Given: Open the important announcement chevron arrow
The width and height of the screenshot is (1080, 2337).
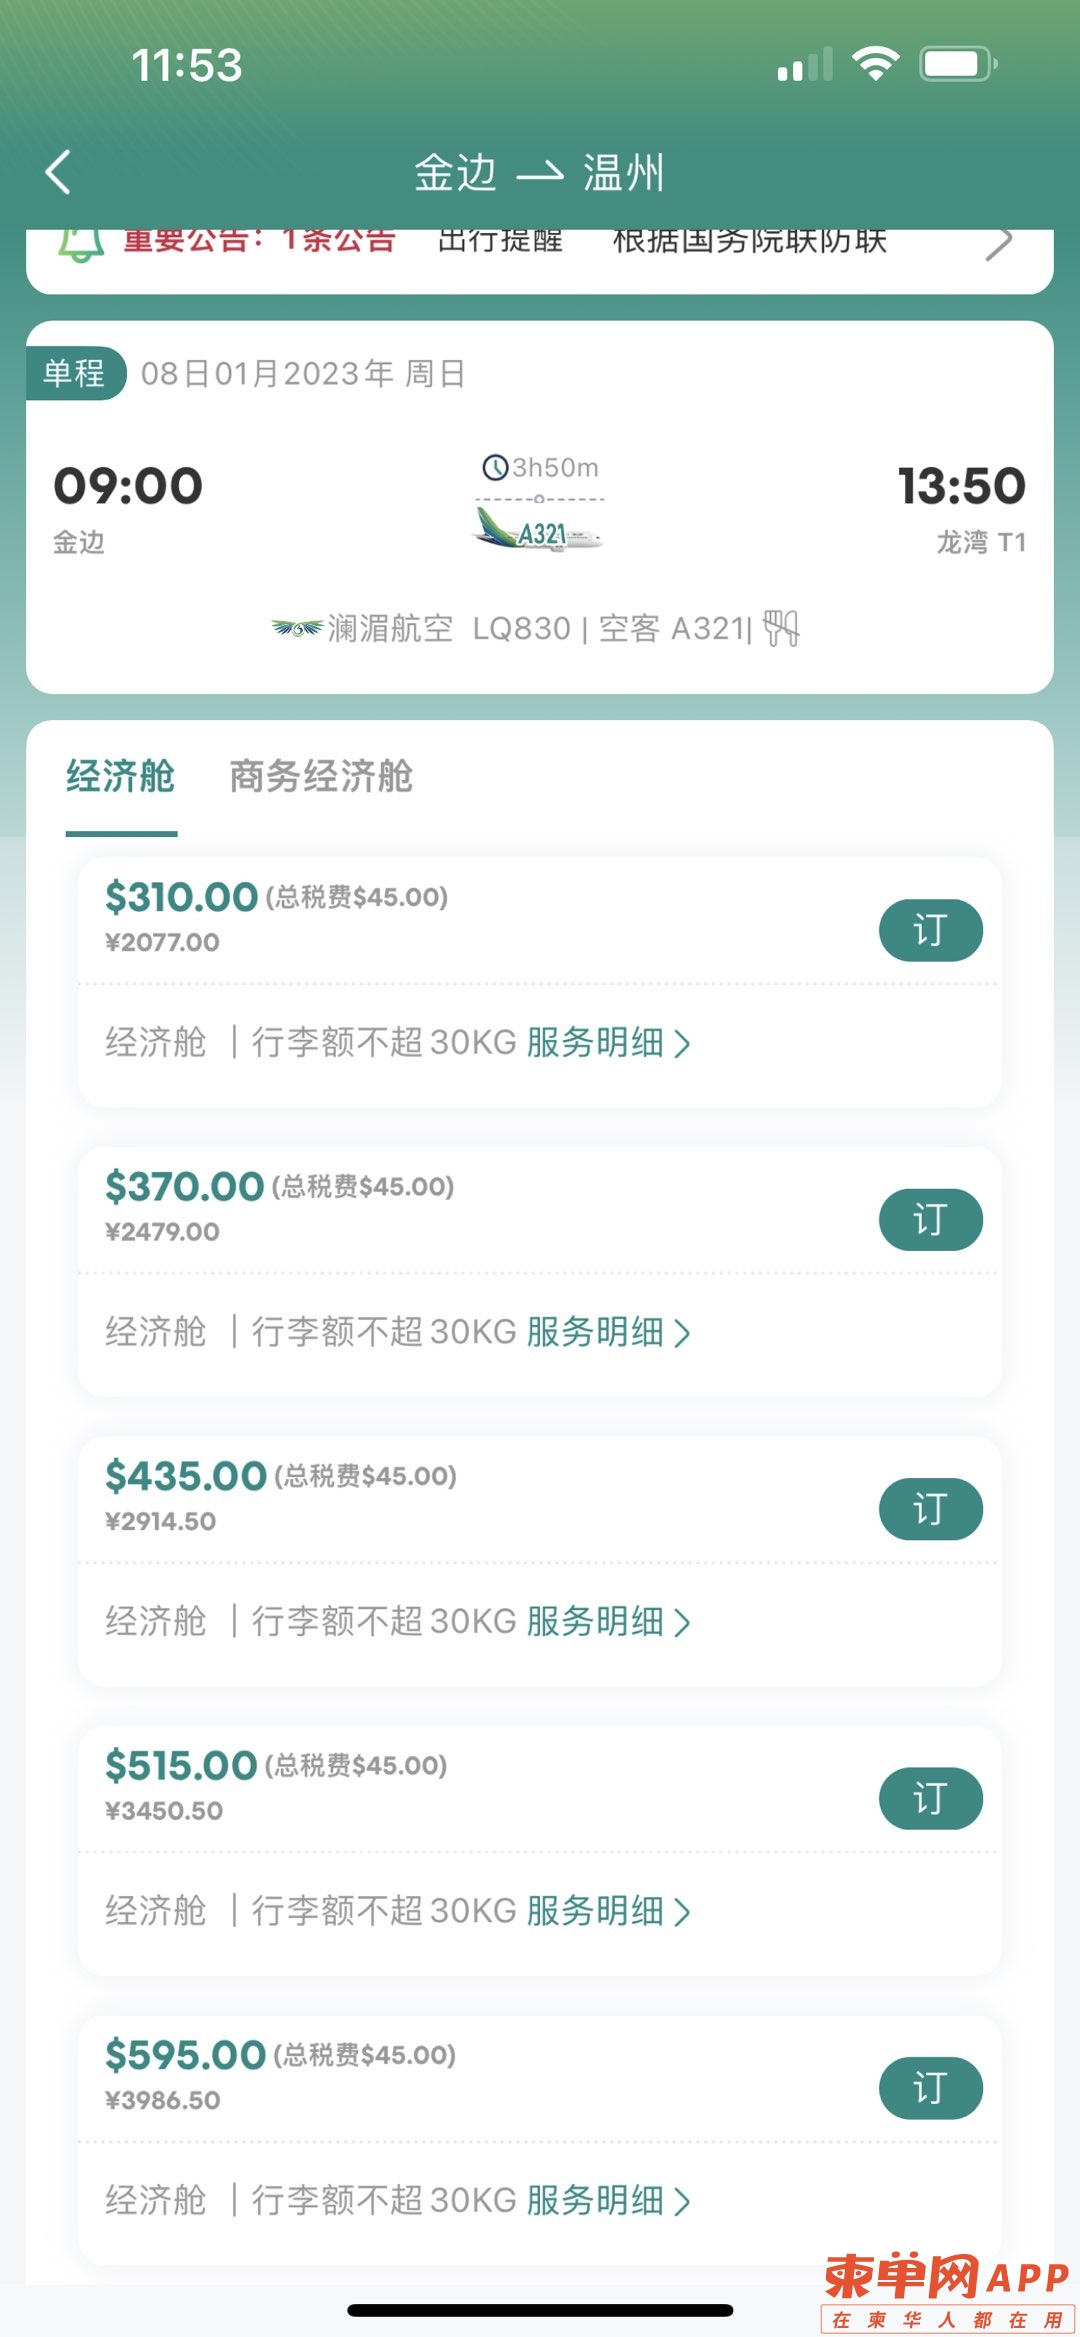Looking at the screenshot, I should point(998,243).
